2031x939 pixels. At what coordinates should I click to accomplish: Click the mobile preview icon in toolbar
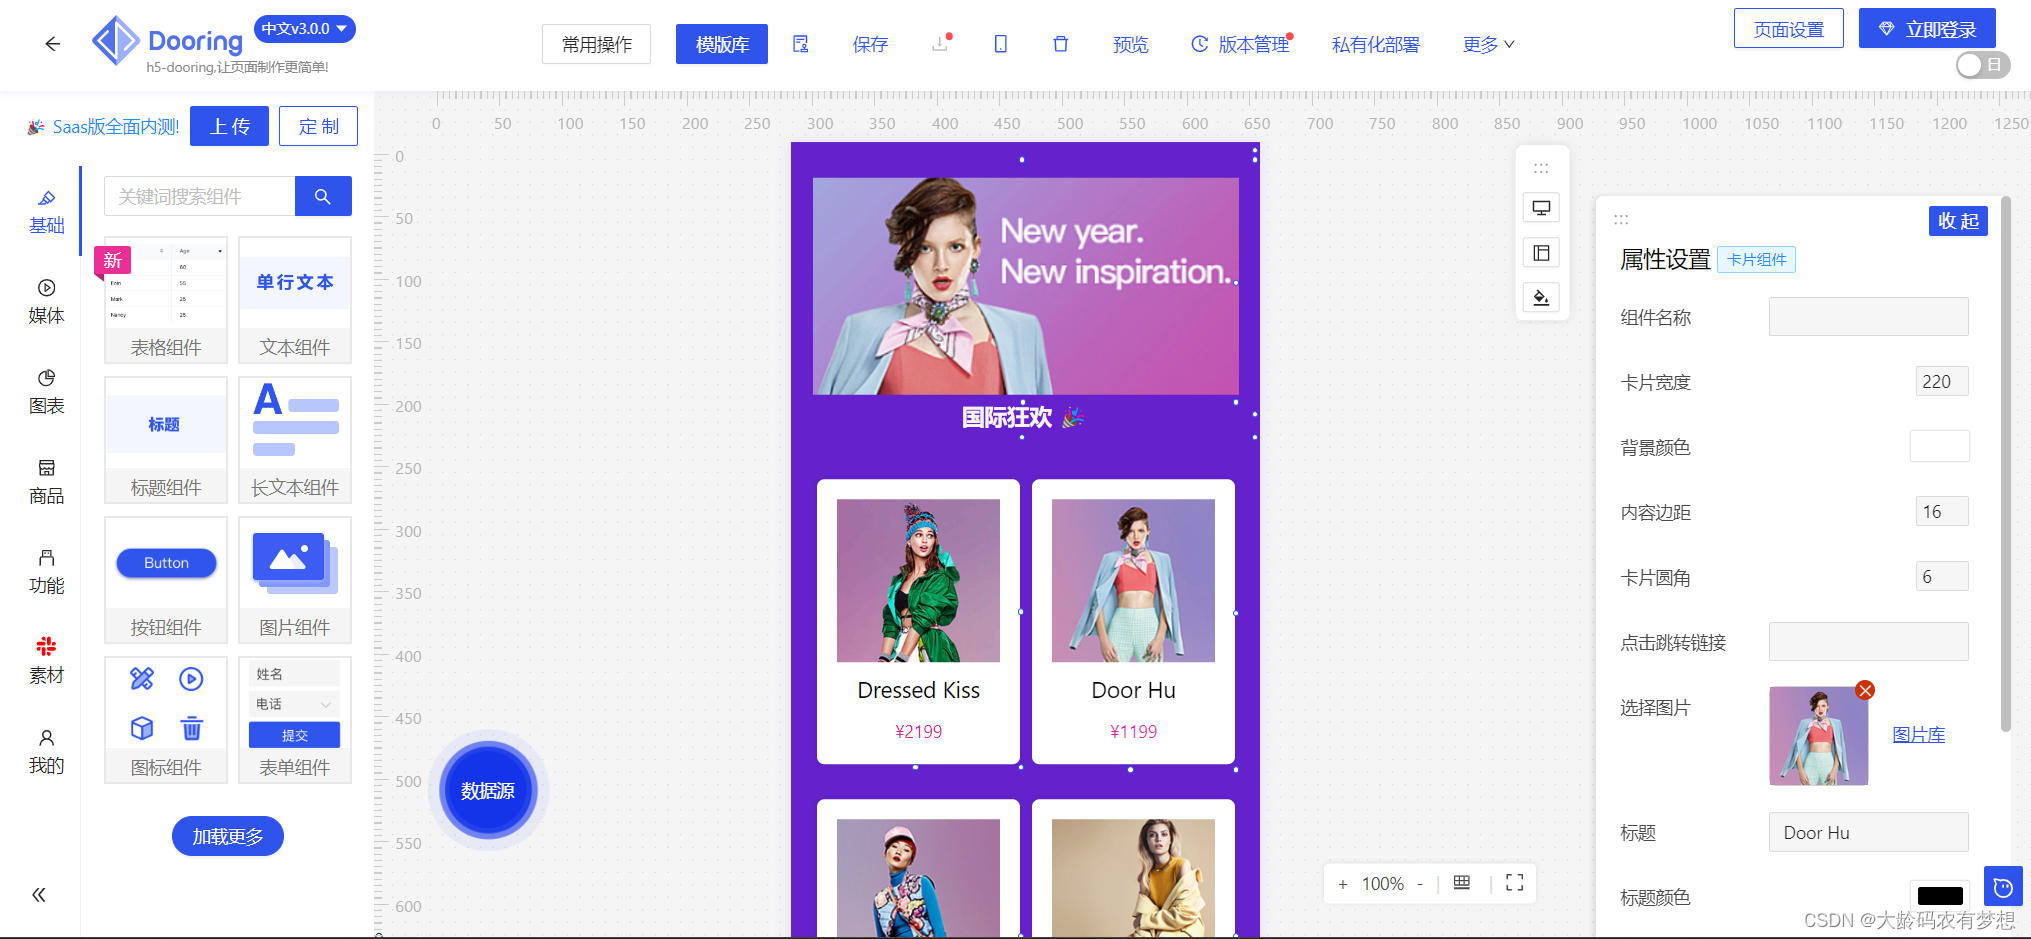(1000, 44)
